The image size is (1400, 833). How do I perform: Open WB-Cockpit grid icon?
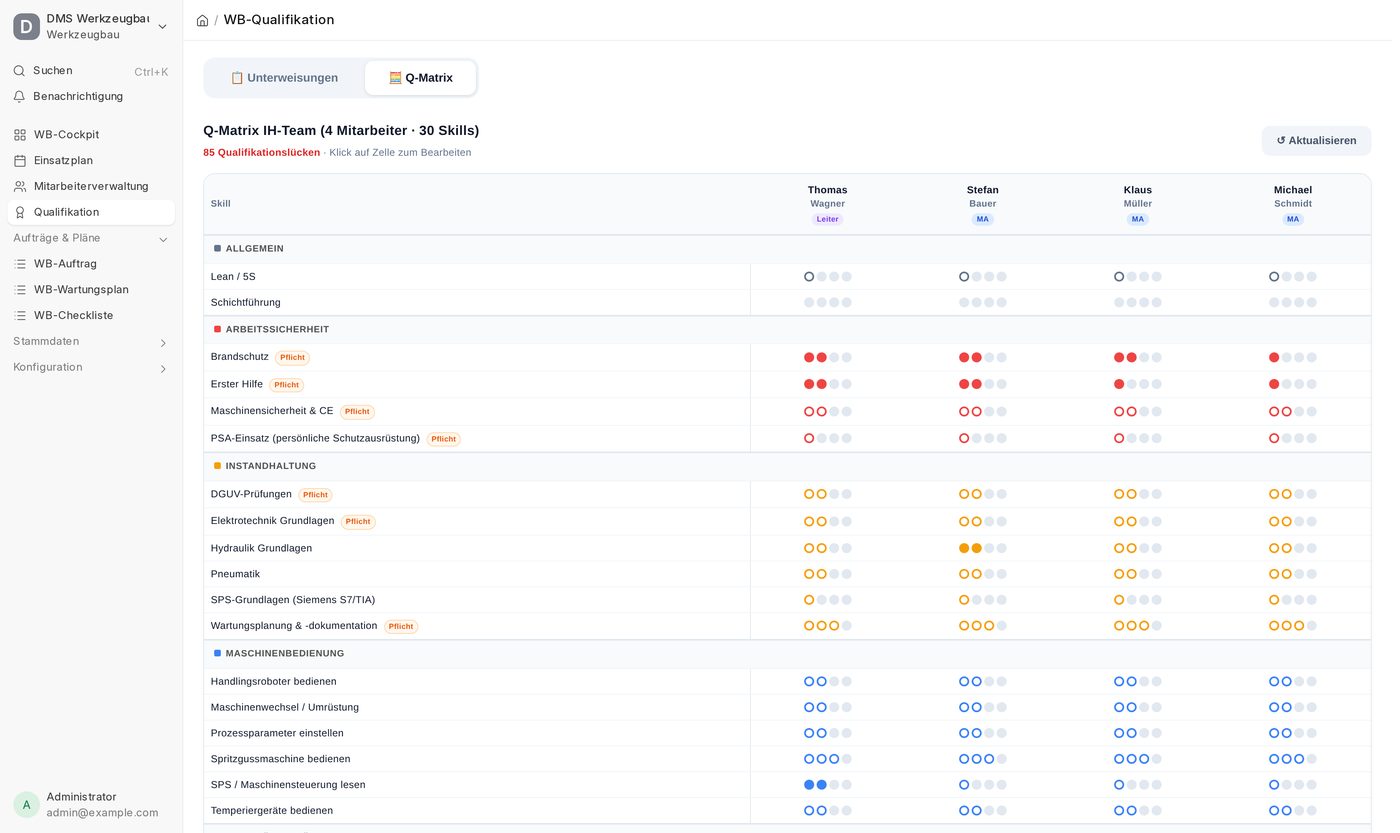20,135
